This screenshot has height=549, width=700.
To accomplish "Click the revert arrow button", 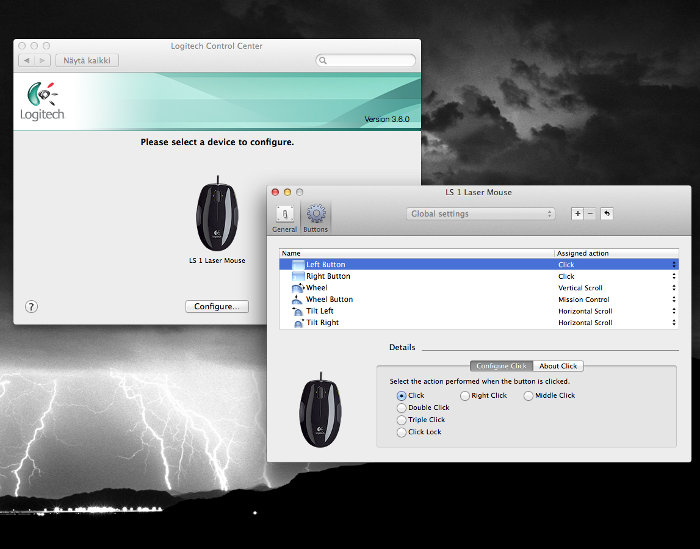I will pyautogui.click(x=607, y=214).
